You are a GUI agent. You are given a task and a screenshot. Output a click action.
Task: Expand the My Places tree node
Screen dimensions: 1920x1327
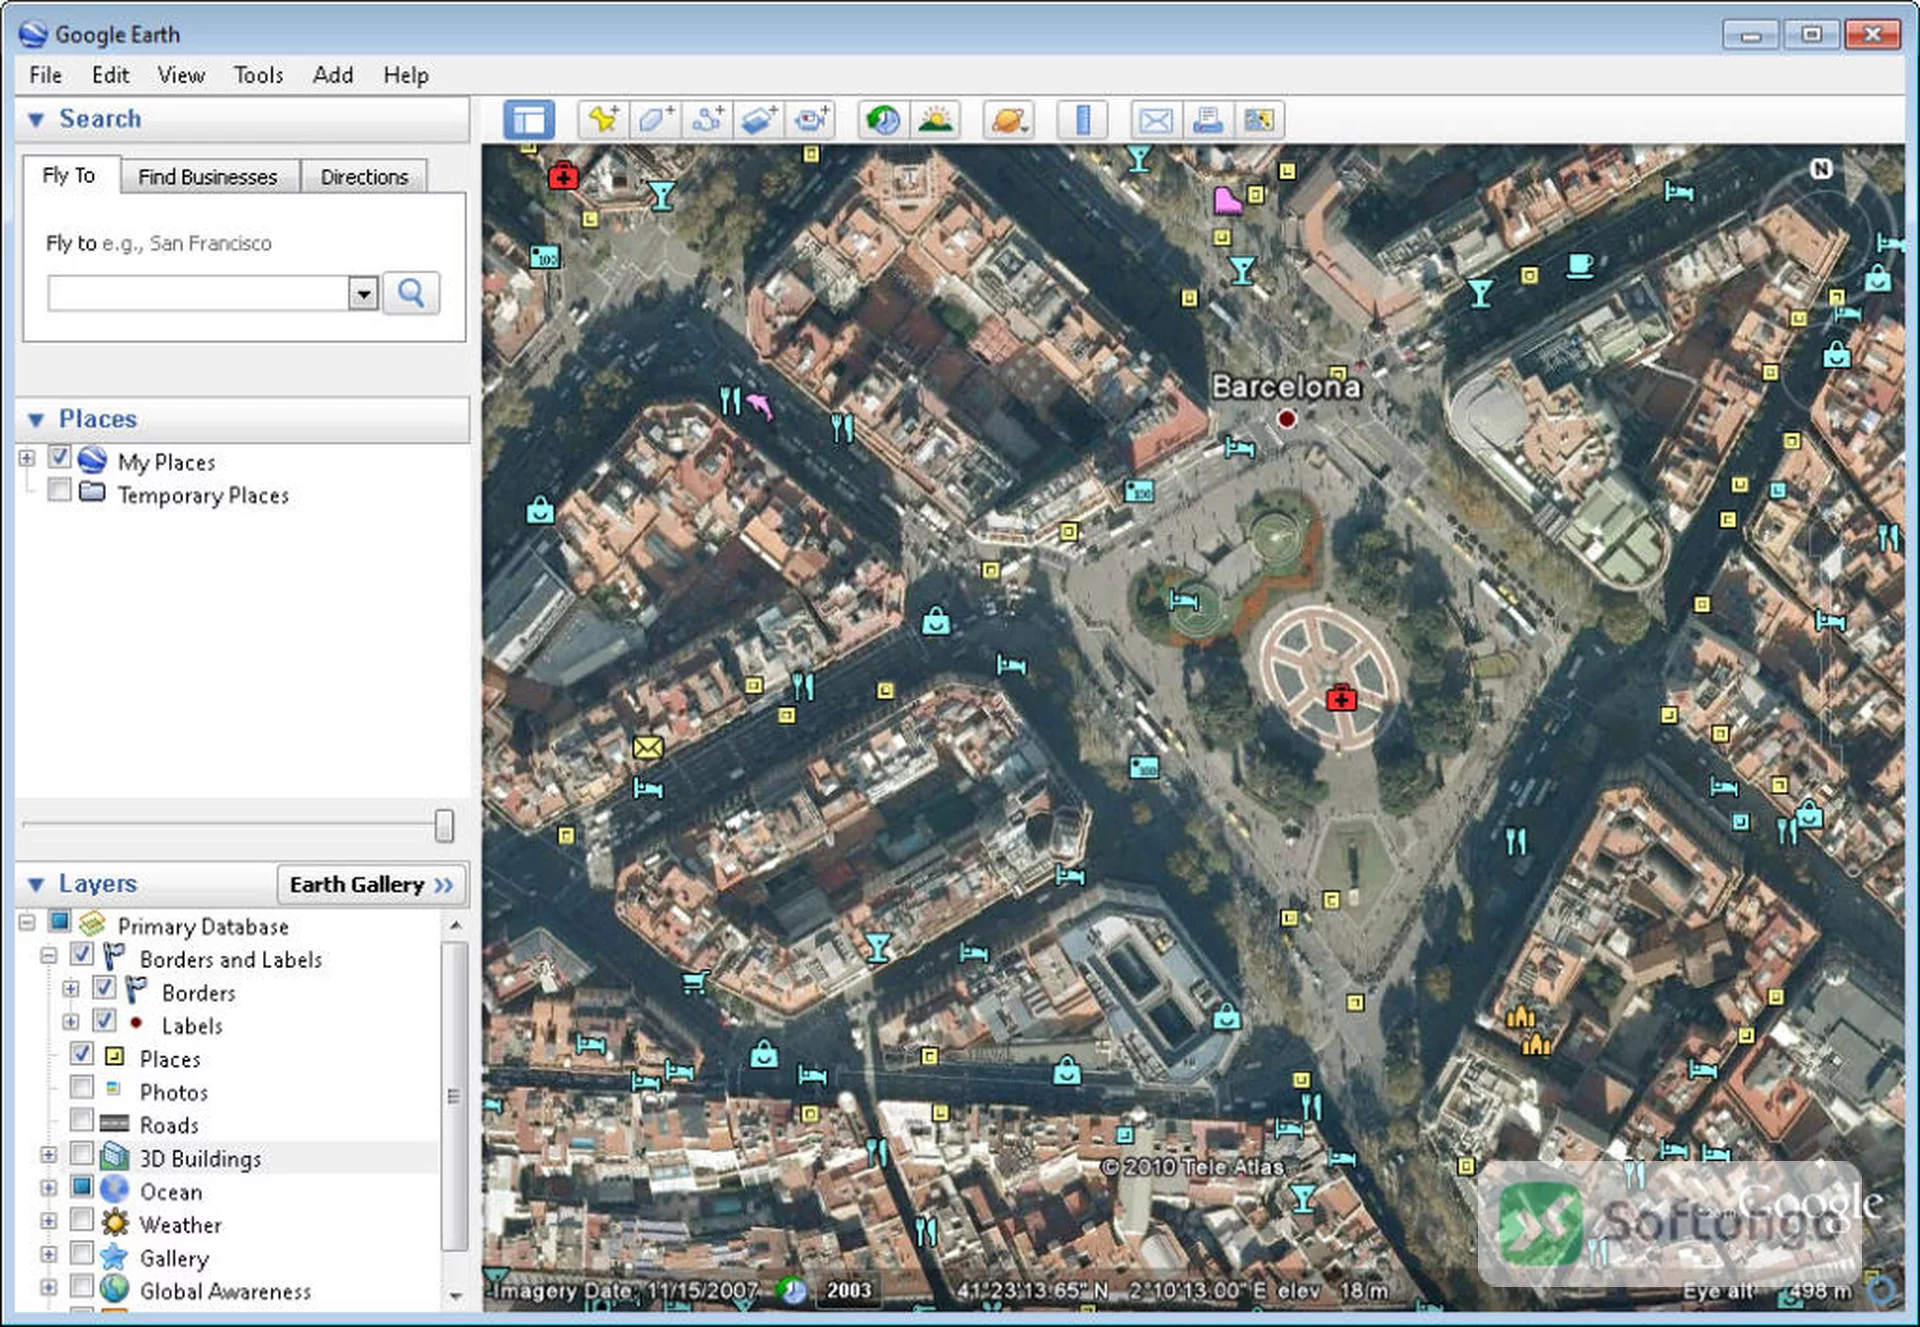[x=27, y=458]
